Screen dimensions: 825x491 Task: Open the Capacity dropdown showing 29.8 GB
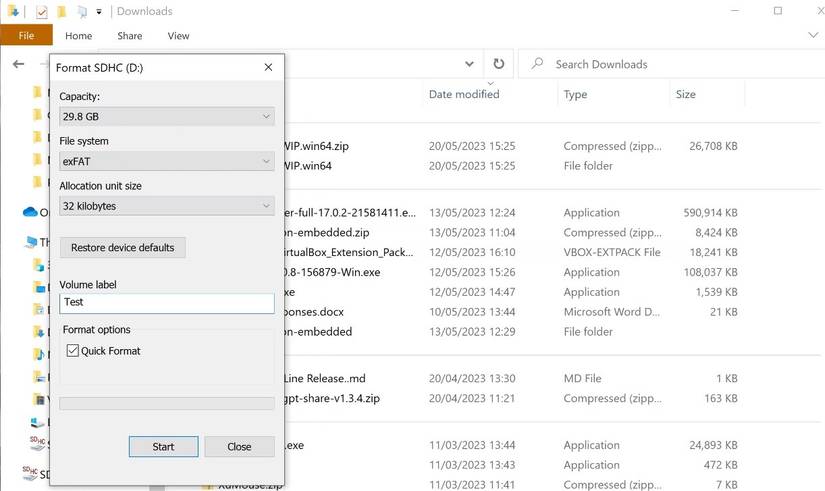click(167, 116)
